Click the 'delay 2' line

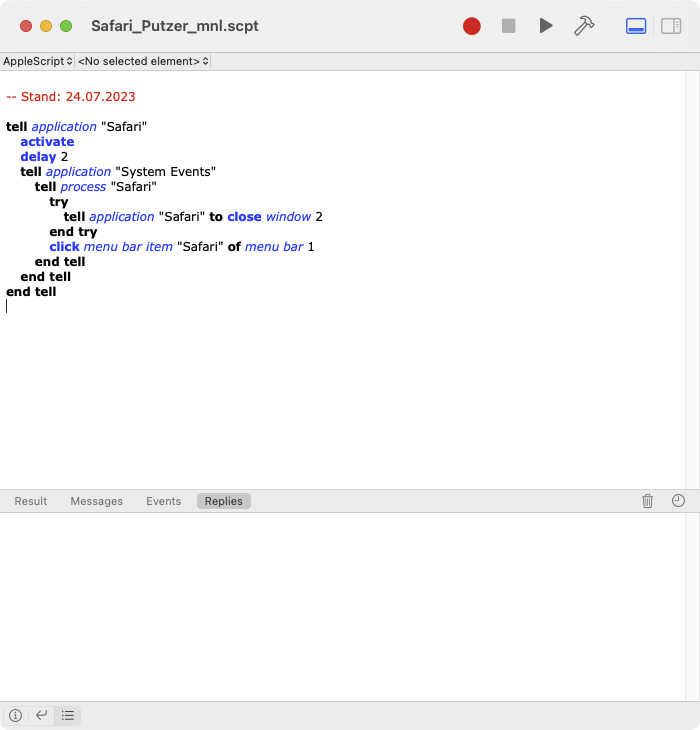[x=44, y=156]
